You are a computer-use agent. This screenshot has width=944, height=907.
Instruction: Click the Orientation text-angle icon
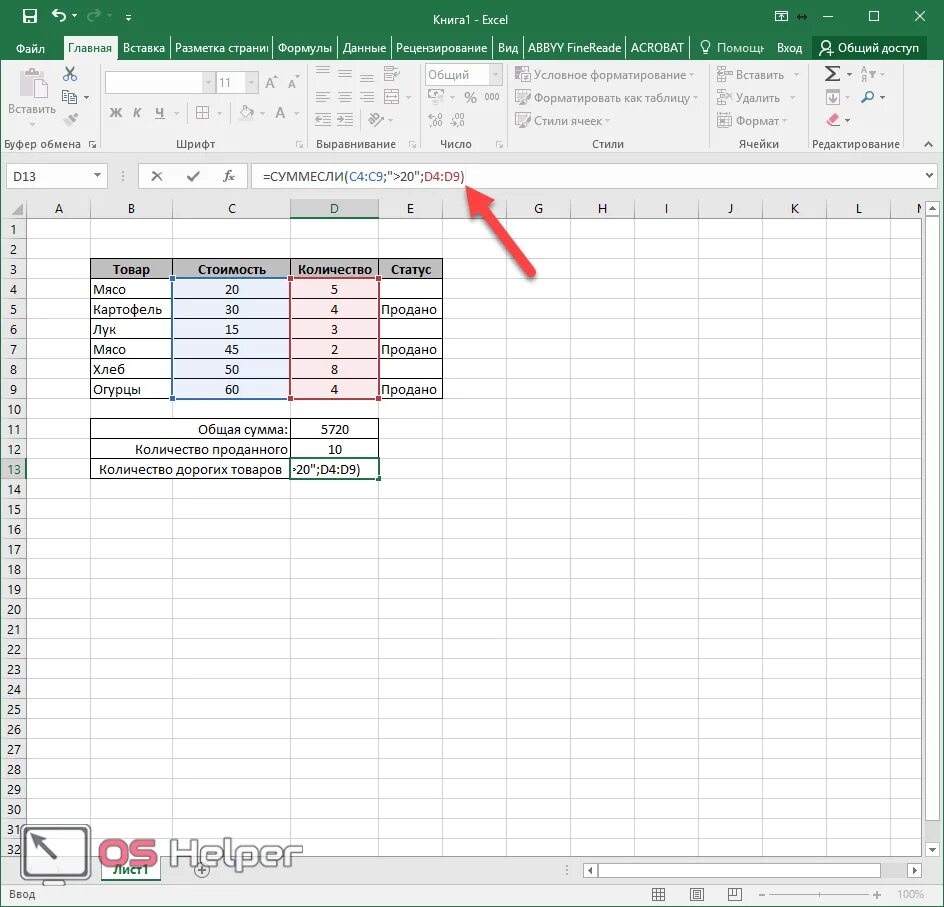[376, 120]
